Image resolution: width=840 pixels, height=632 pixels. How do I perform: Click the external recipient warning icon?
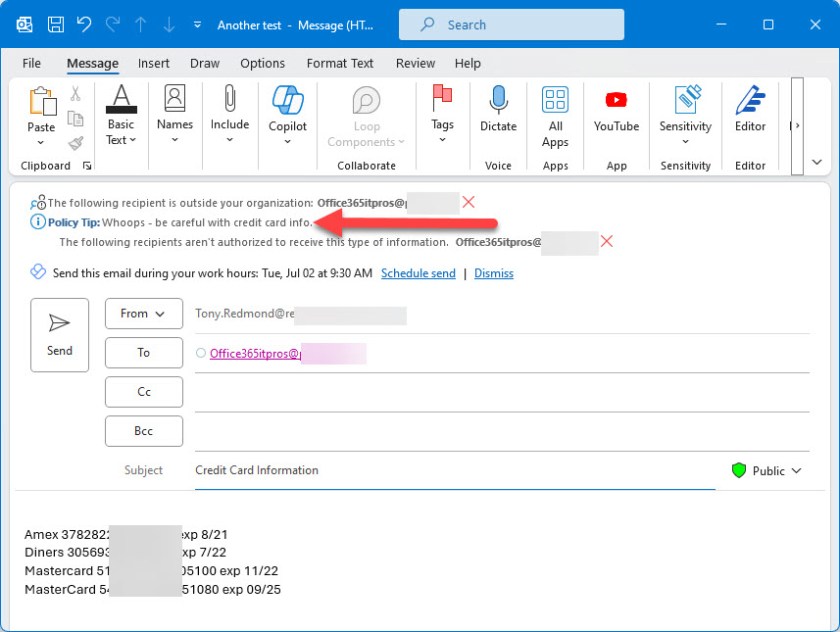point(38,202)
